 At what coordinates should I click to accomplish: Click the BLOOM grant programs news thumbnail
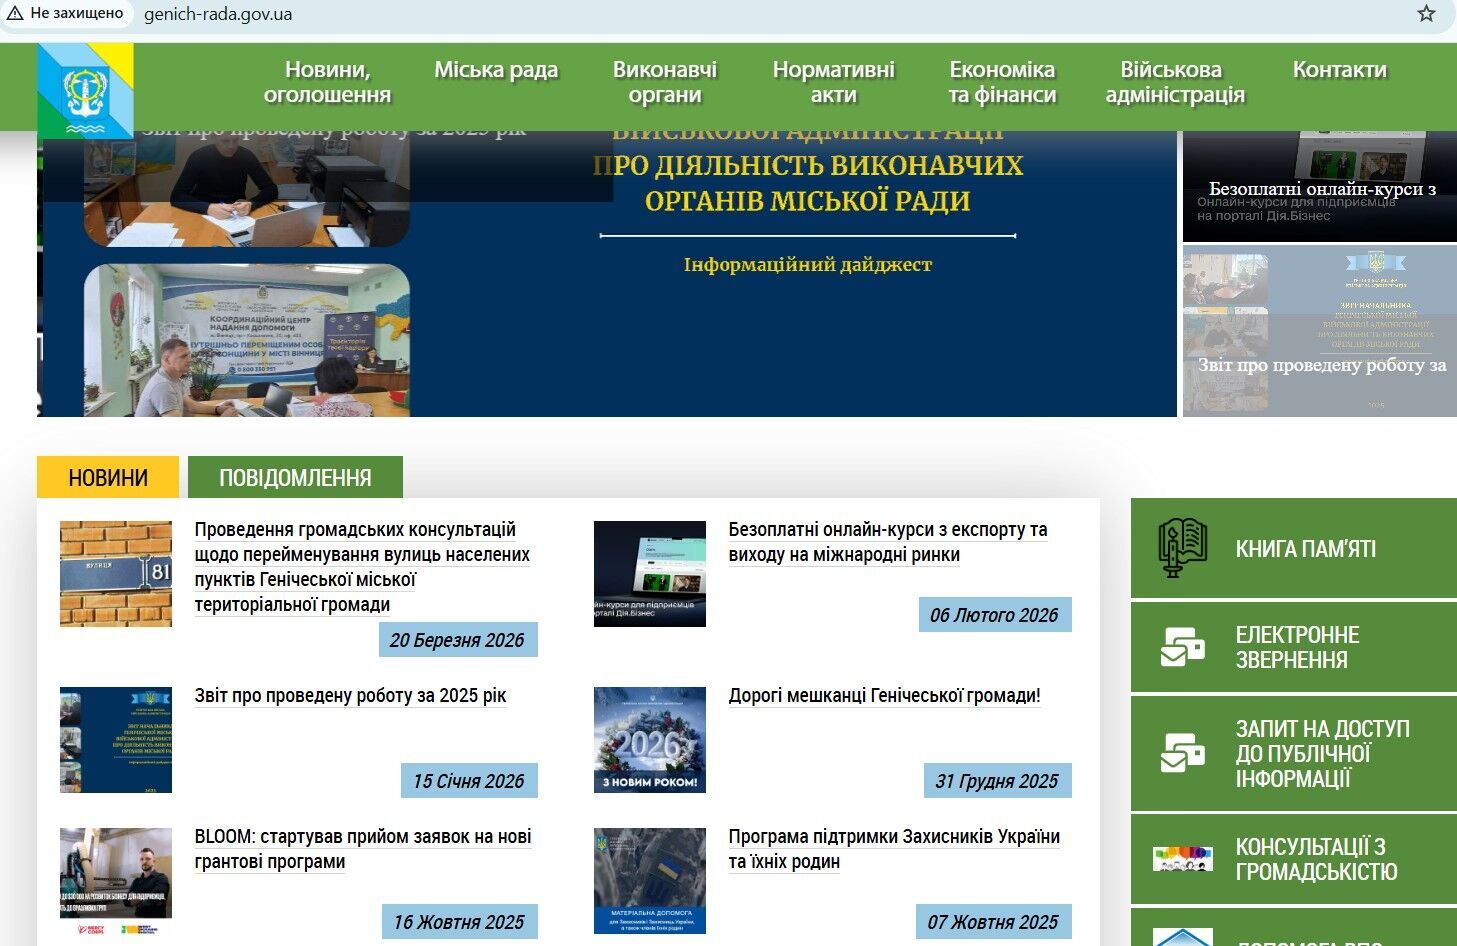tap(116, 881)
